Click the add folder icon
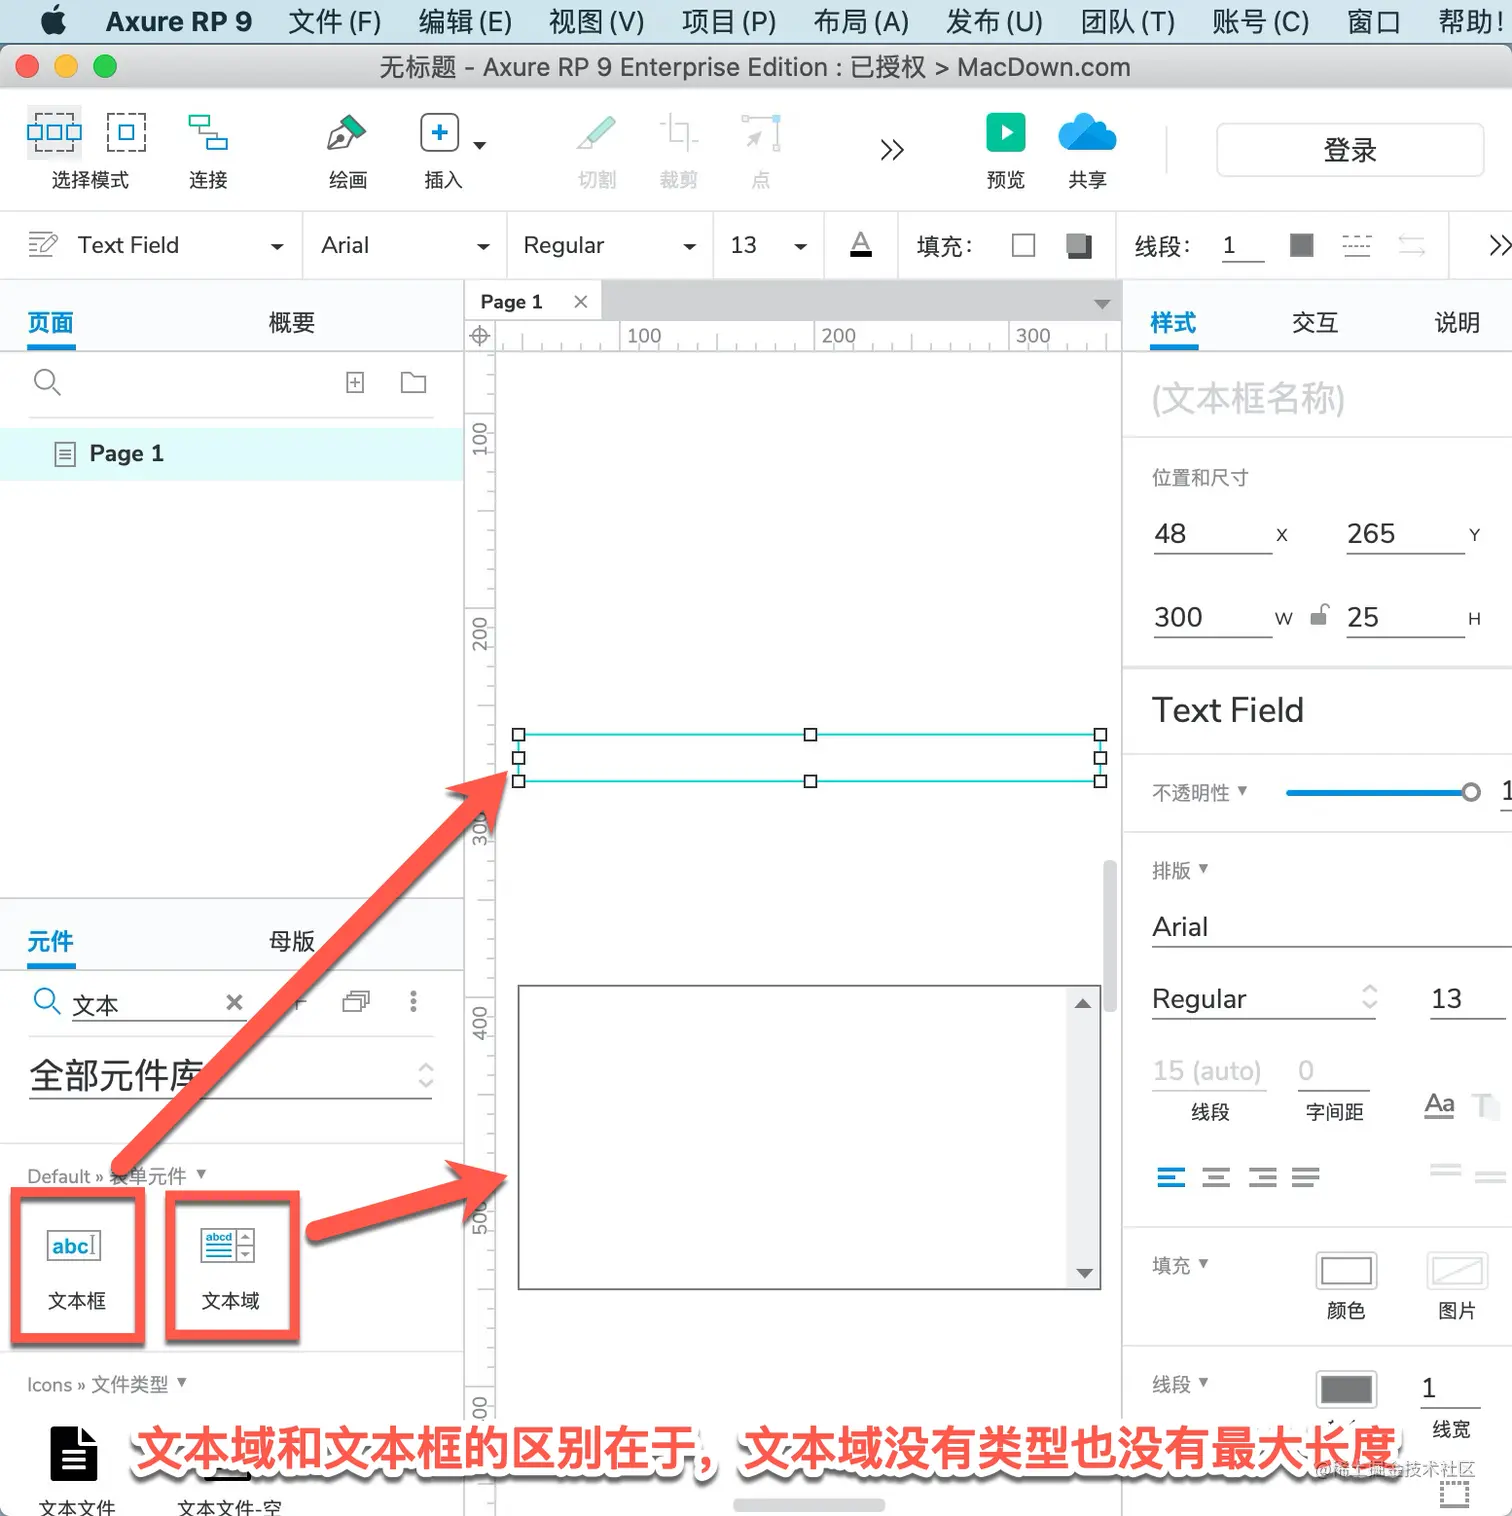Screen dimensions: 1512x1516 click(x=413, y=382)
